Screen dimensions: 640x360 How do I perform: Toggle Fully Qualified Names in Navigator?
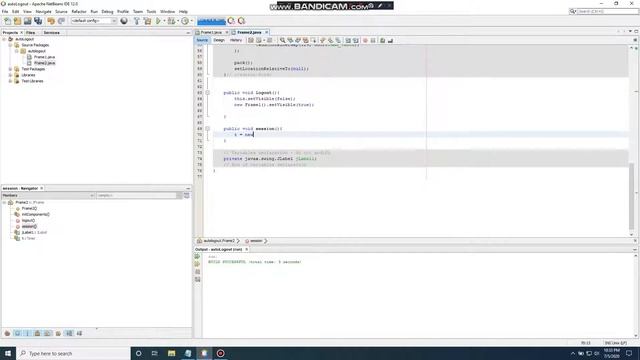coord(58,333)
